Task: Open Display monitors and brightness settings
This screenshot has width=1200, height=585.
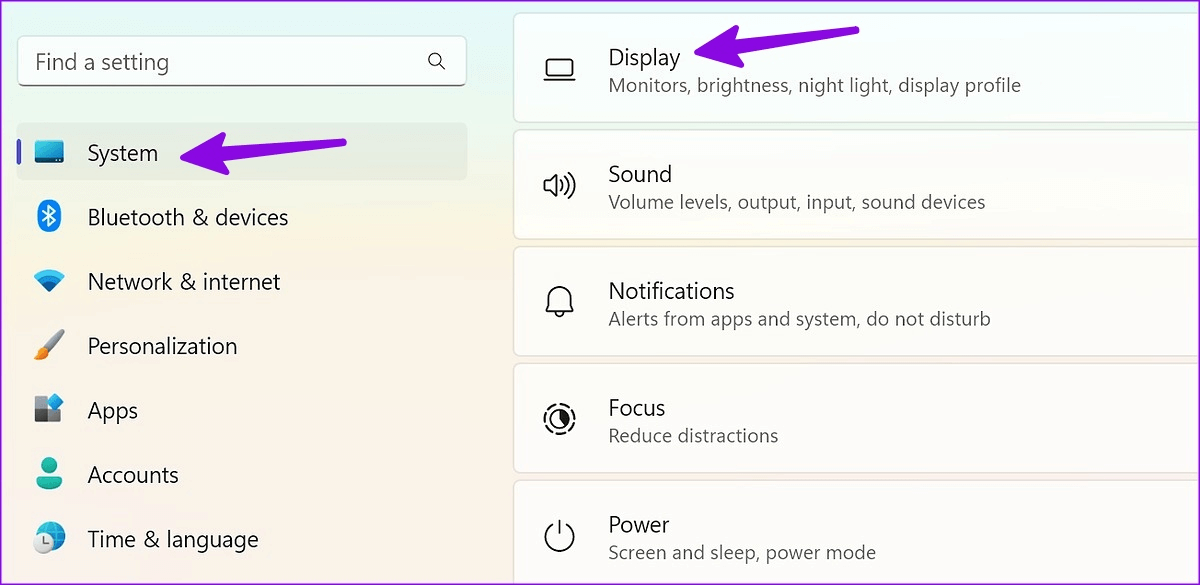Action: (814, 70)
